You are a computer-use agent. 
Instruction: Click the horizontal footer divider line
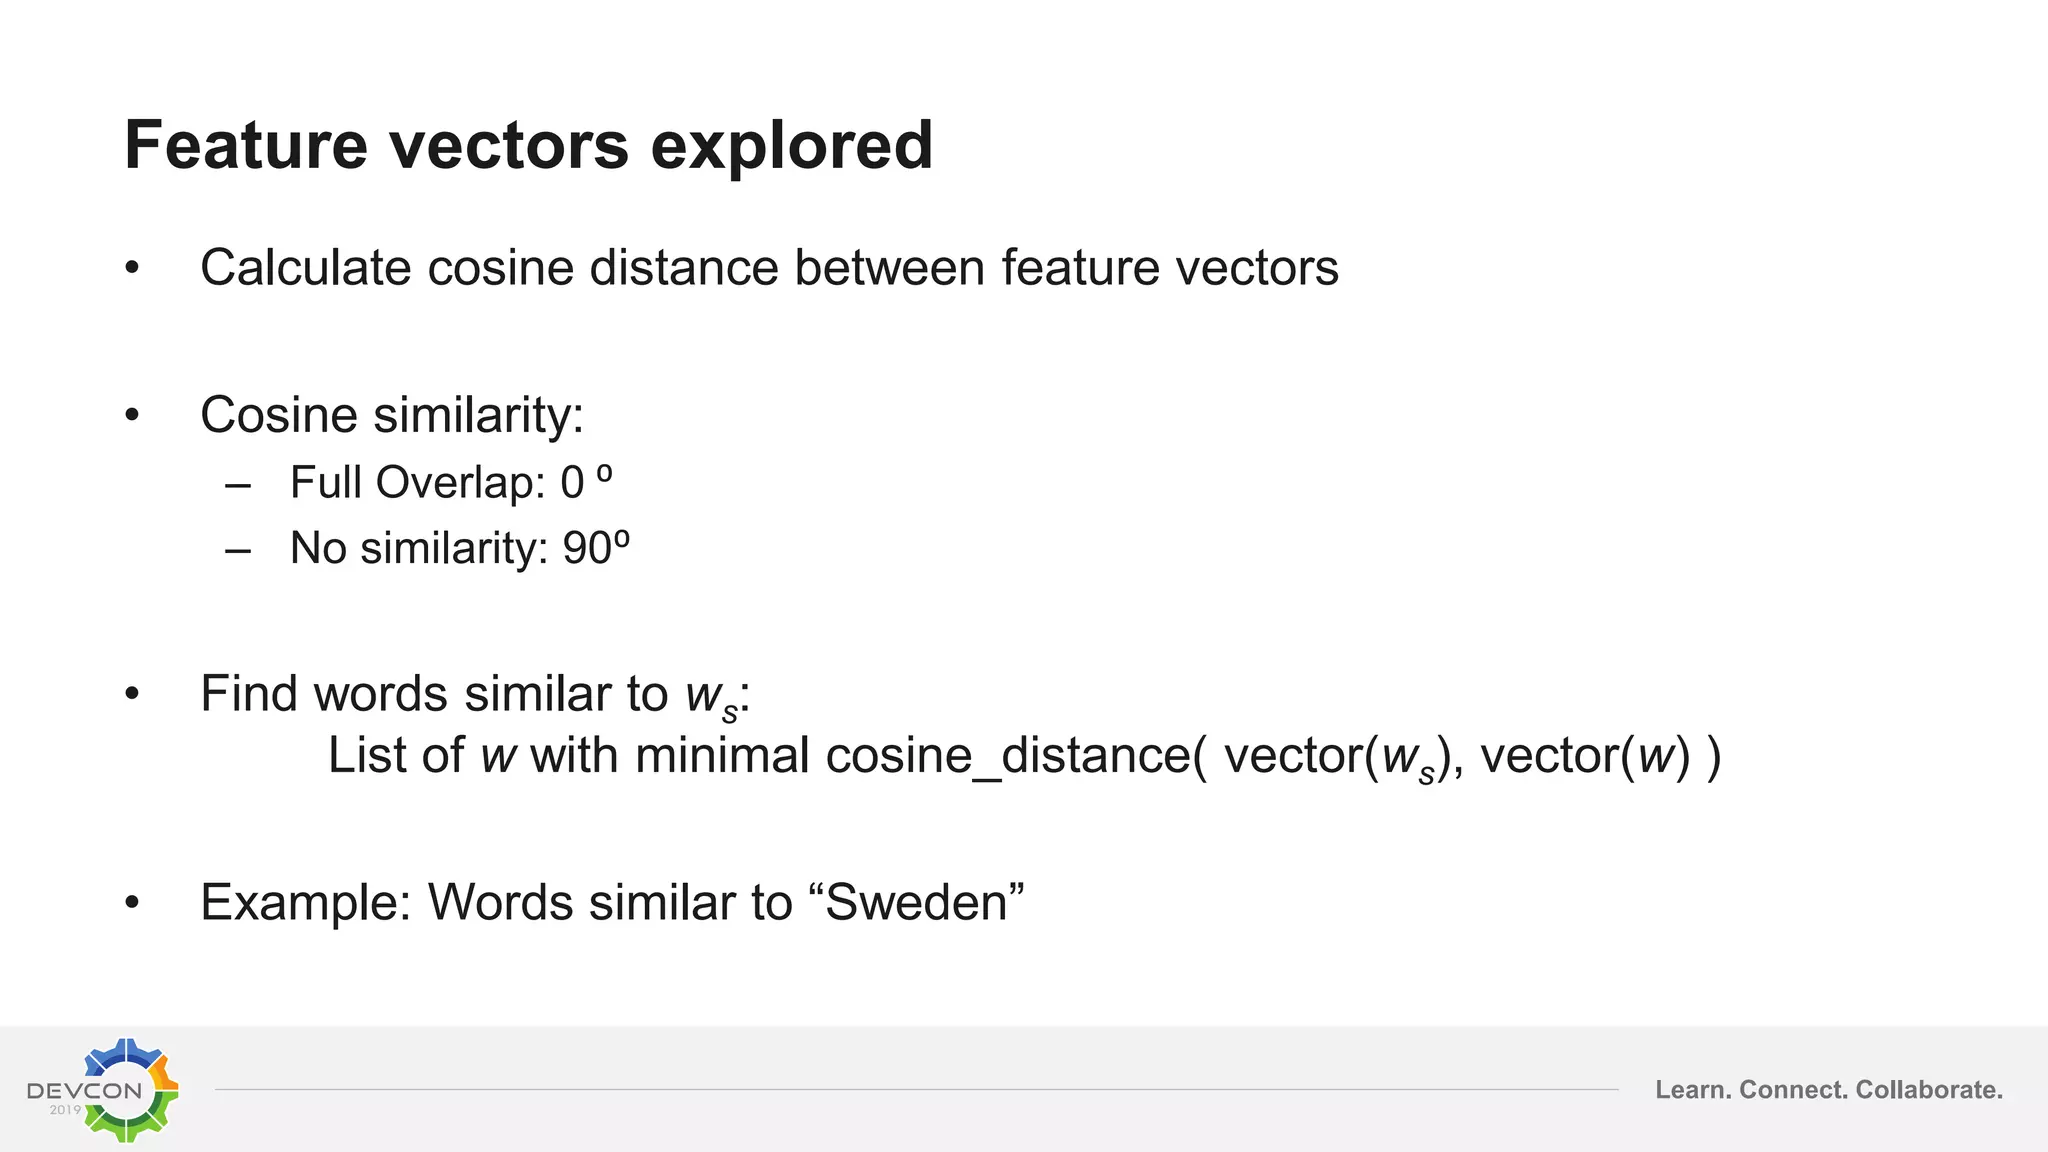(916, 1090)
